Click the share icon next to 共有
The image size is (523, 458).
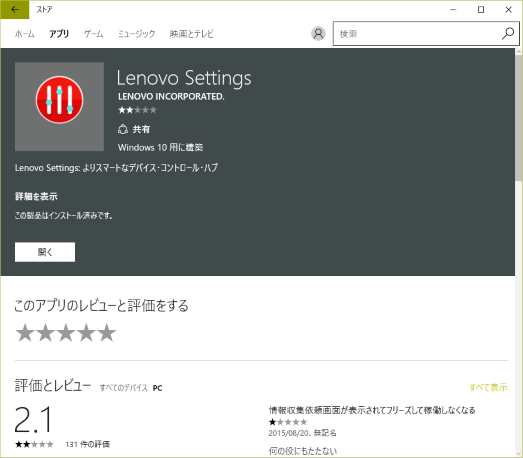[123, 129]
